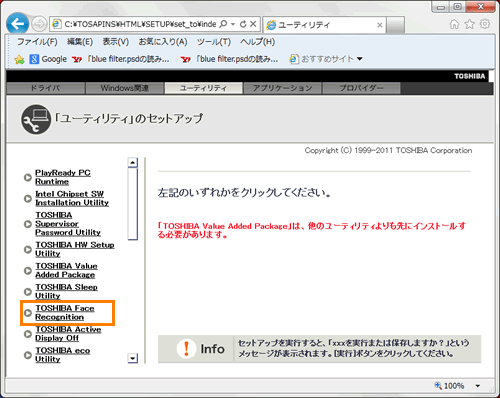Click the greyed Forward arrow button

[x=39, y=24]
